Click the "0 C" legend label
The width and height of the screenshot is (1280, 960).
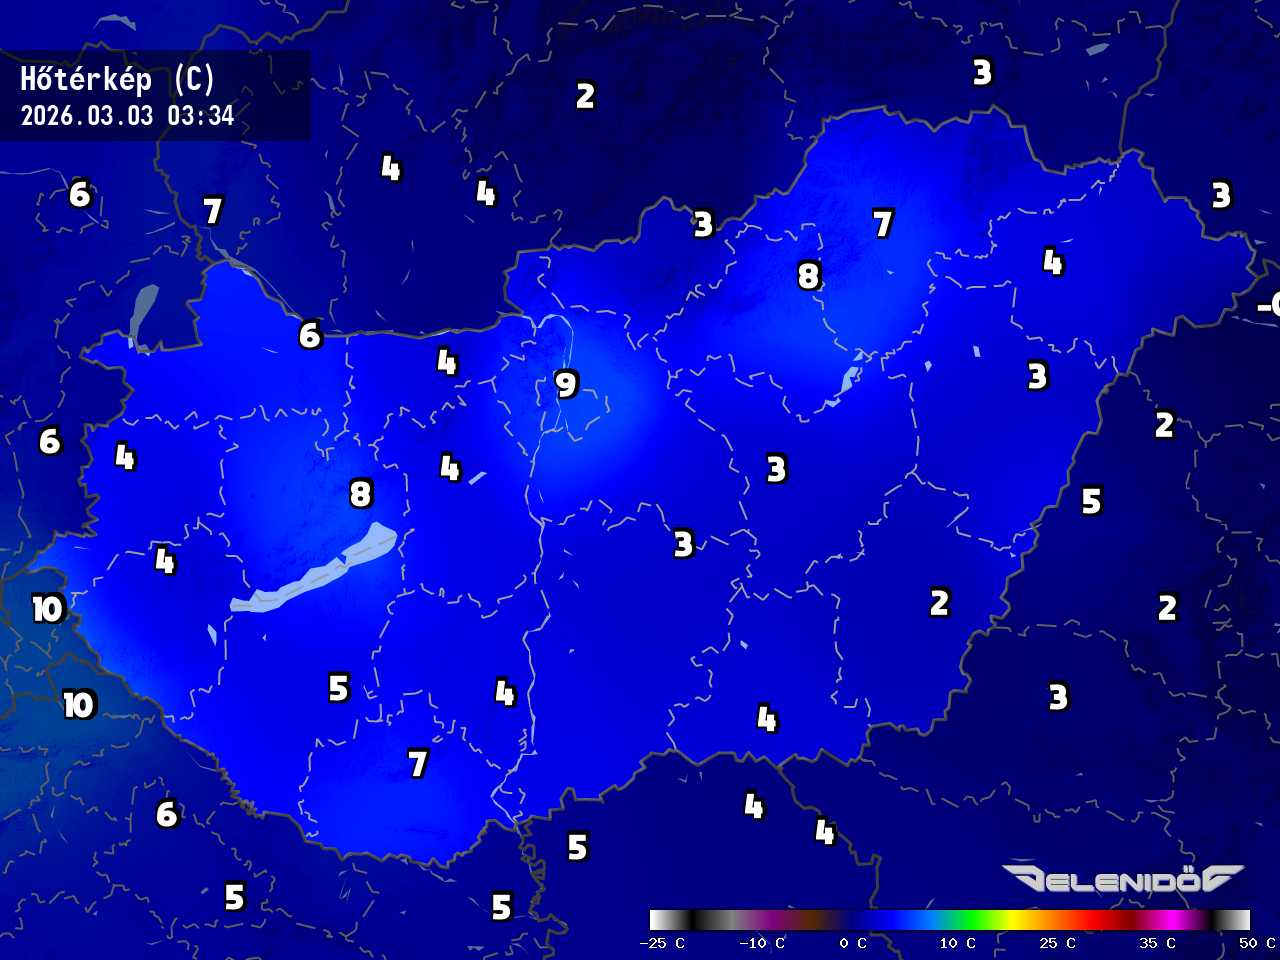[x=852, y=943]
